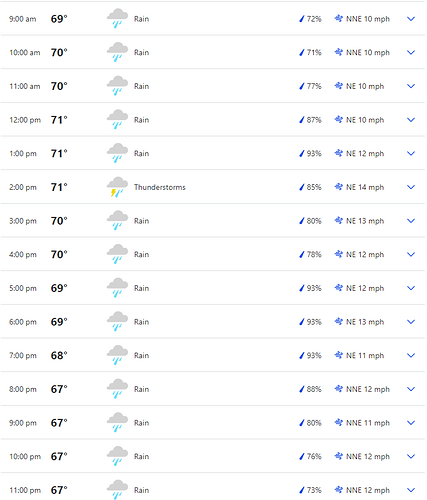
Task: Click the raindrop icon beside 76%
Action: tap(302, 456)
